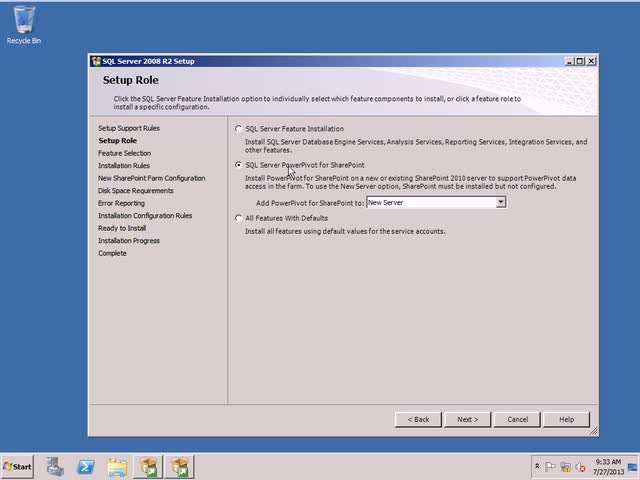Click the Next button
The height and width of the screenshot is (480, 640).
468,420
